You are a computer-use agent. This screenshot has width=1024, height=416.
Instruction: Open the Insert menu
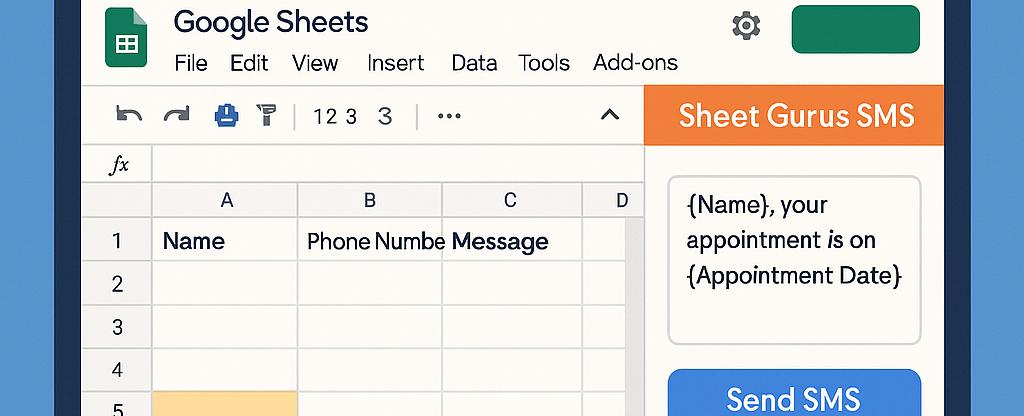pyautogui.click(x=395, y=63)
